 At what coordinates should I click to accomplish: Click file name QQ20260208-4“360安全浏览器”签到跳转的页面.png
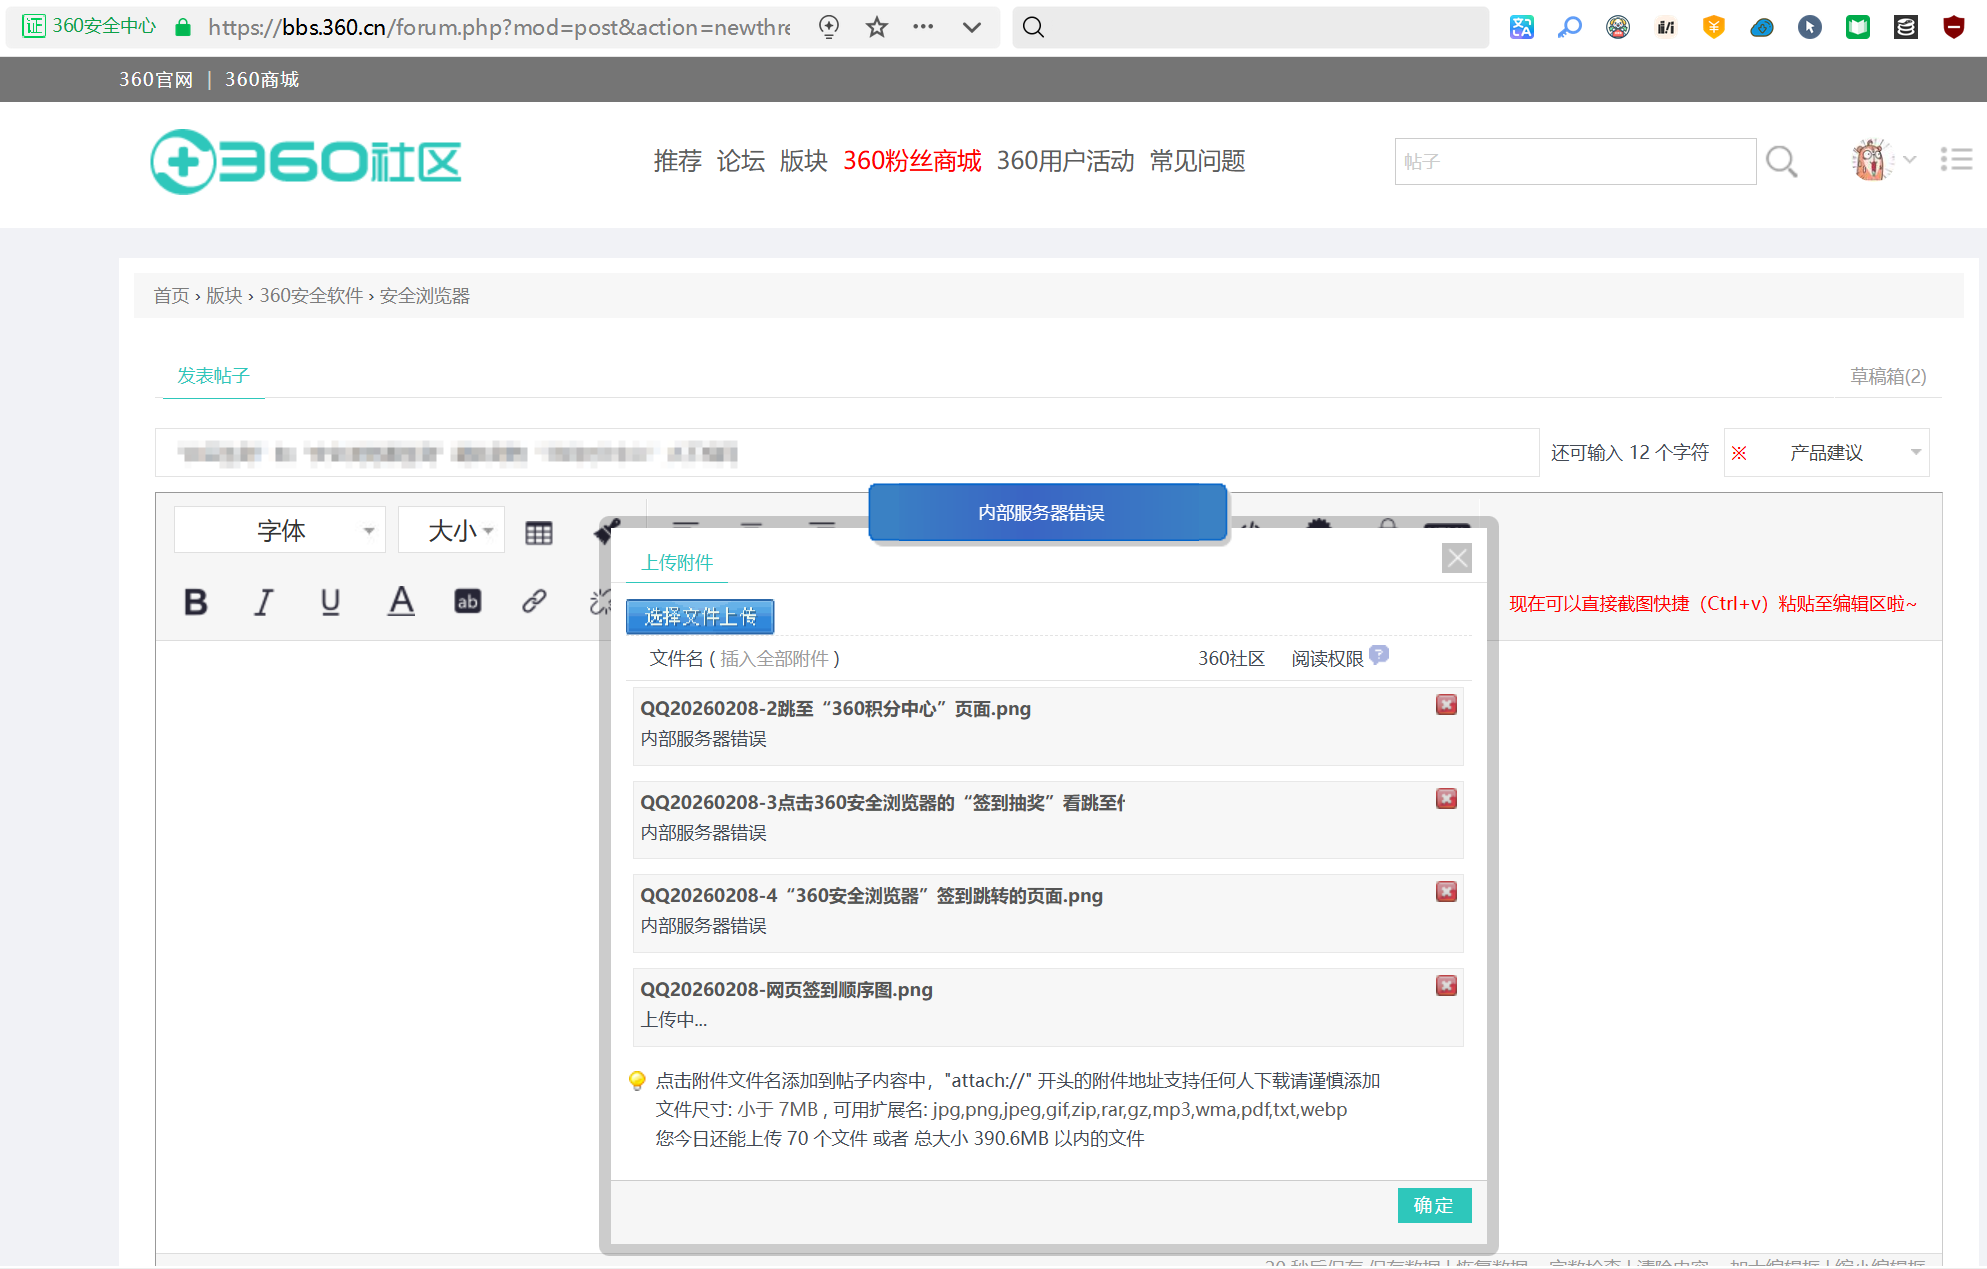pyautogui.click(x=871, y=896)
